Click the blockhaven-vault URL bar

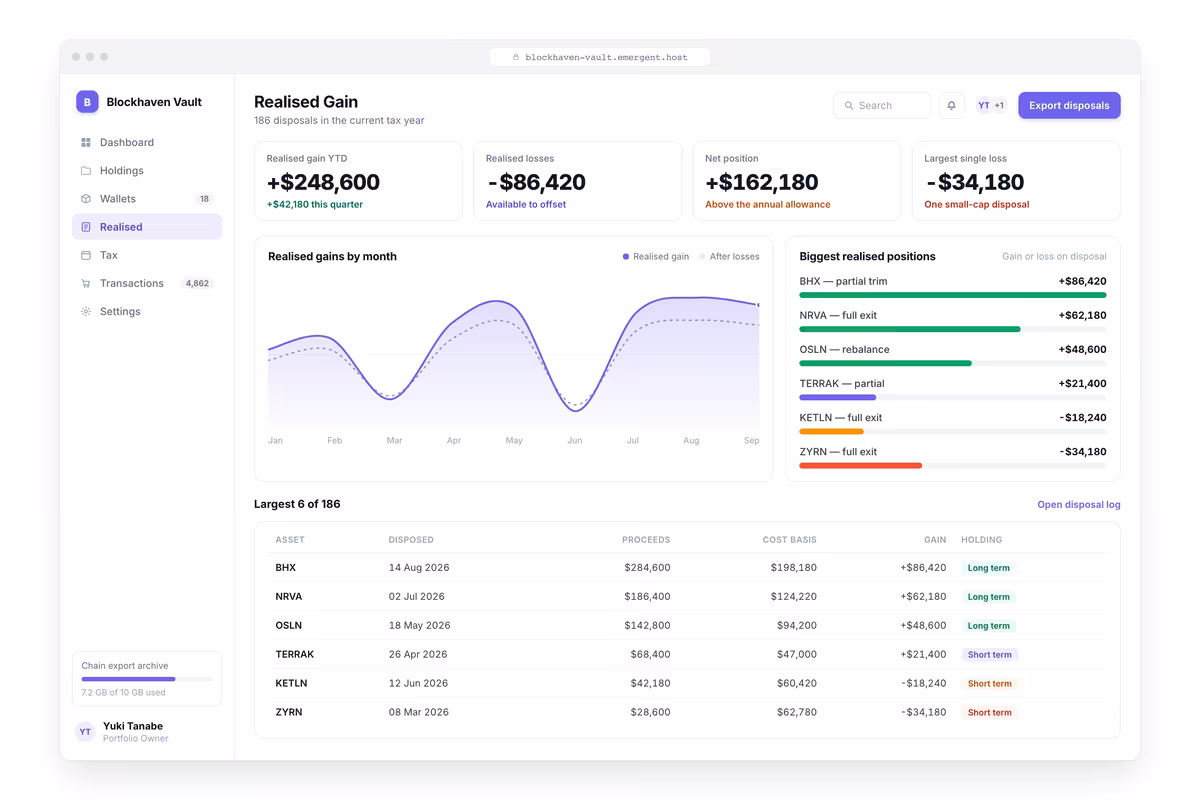(600, 58)
